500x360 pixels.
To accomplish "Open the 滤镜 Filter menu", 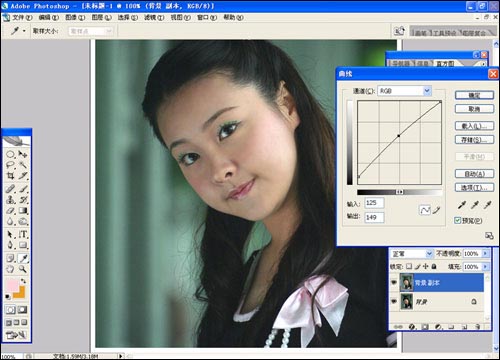I will (x=154, y=17).
